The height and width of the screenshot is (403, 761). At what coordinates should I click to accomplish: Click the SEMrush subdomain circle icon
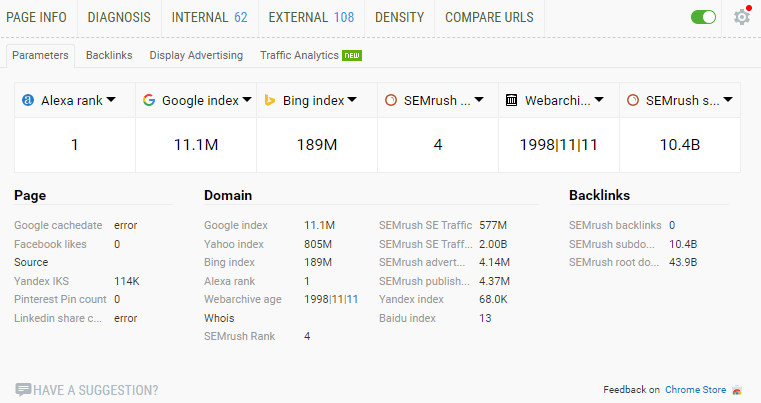(x=632, y=101)
